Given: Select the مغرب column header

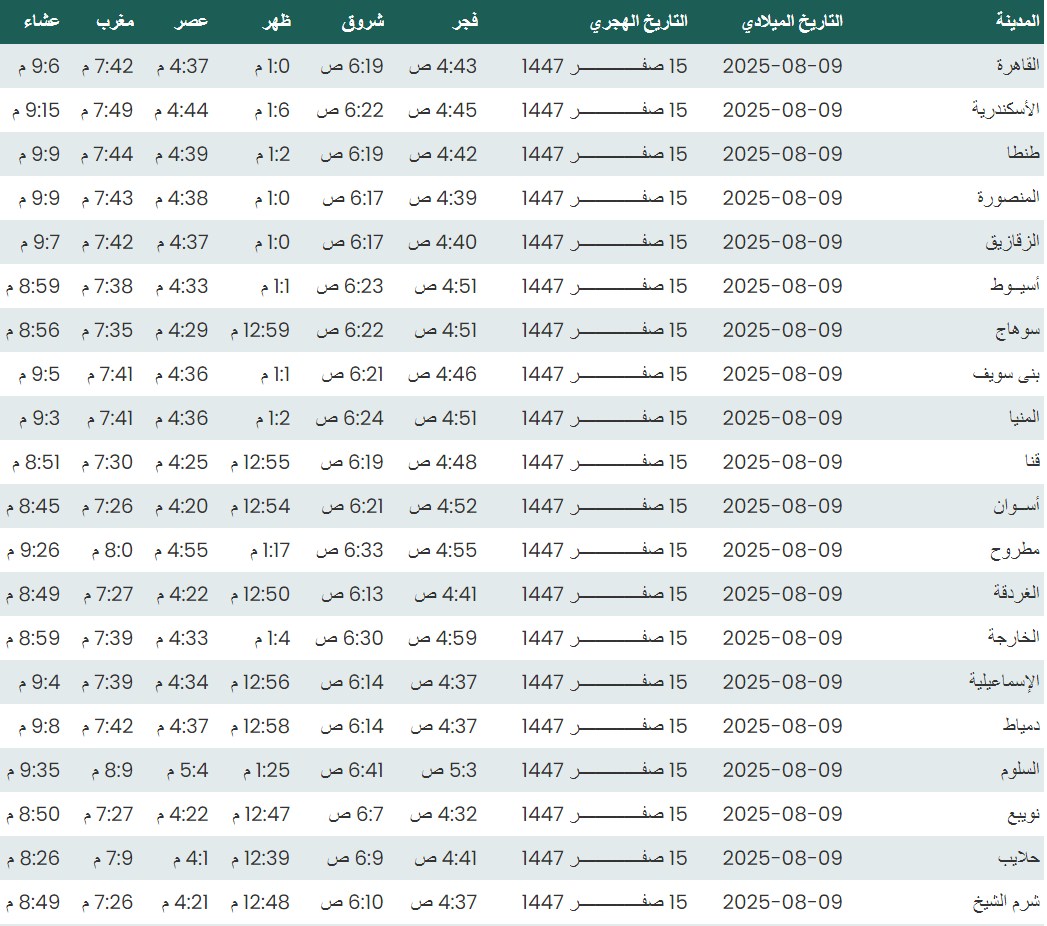Looking at the screenshot, I should pos(115,21).
